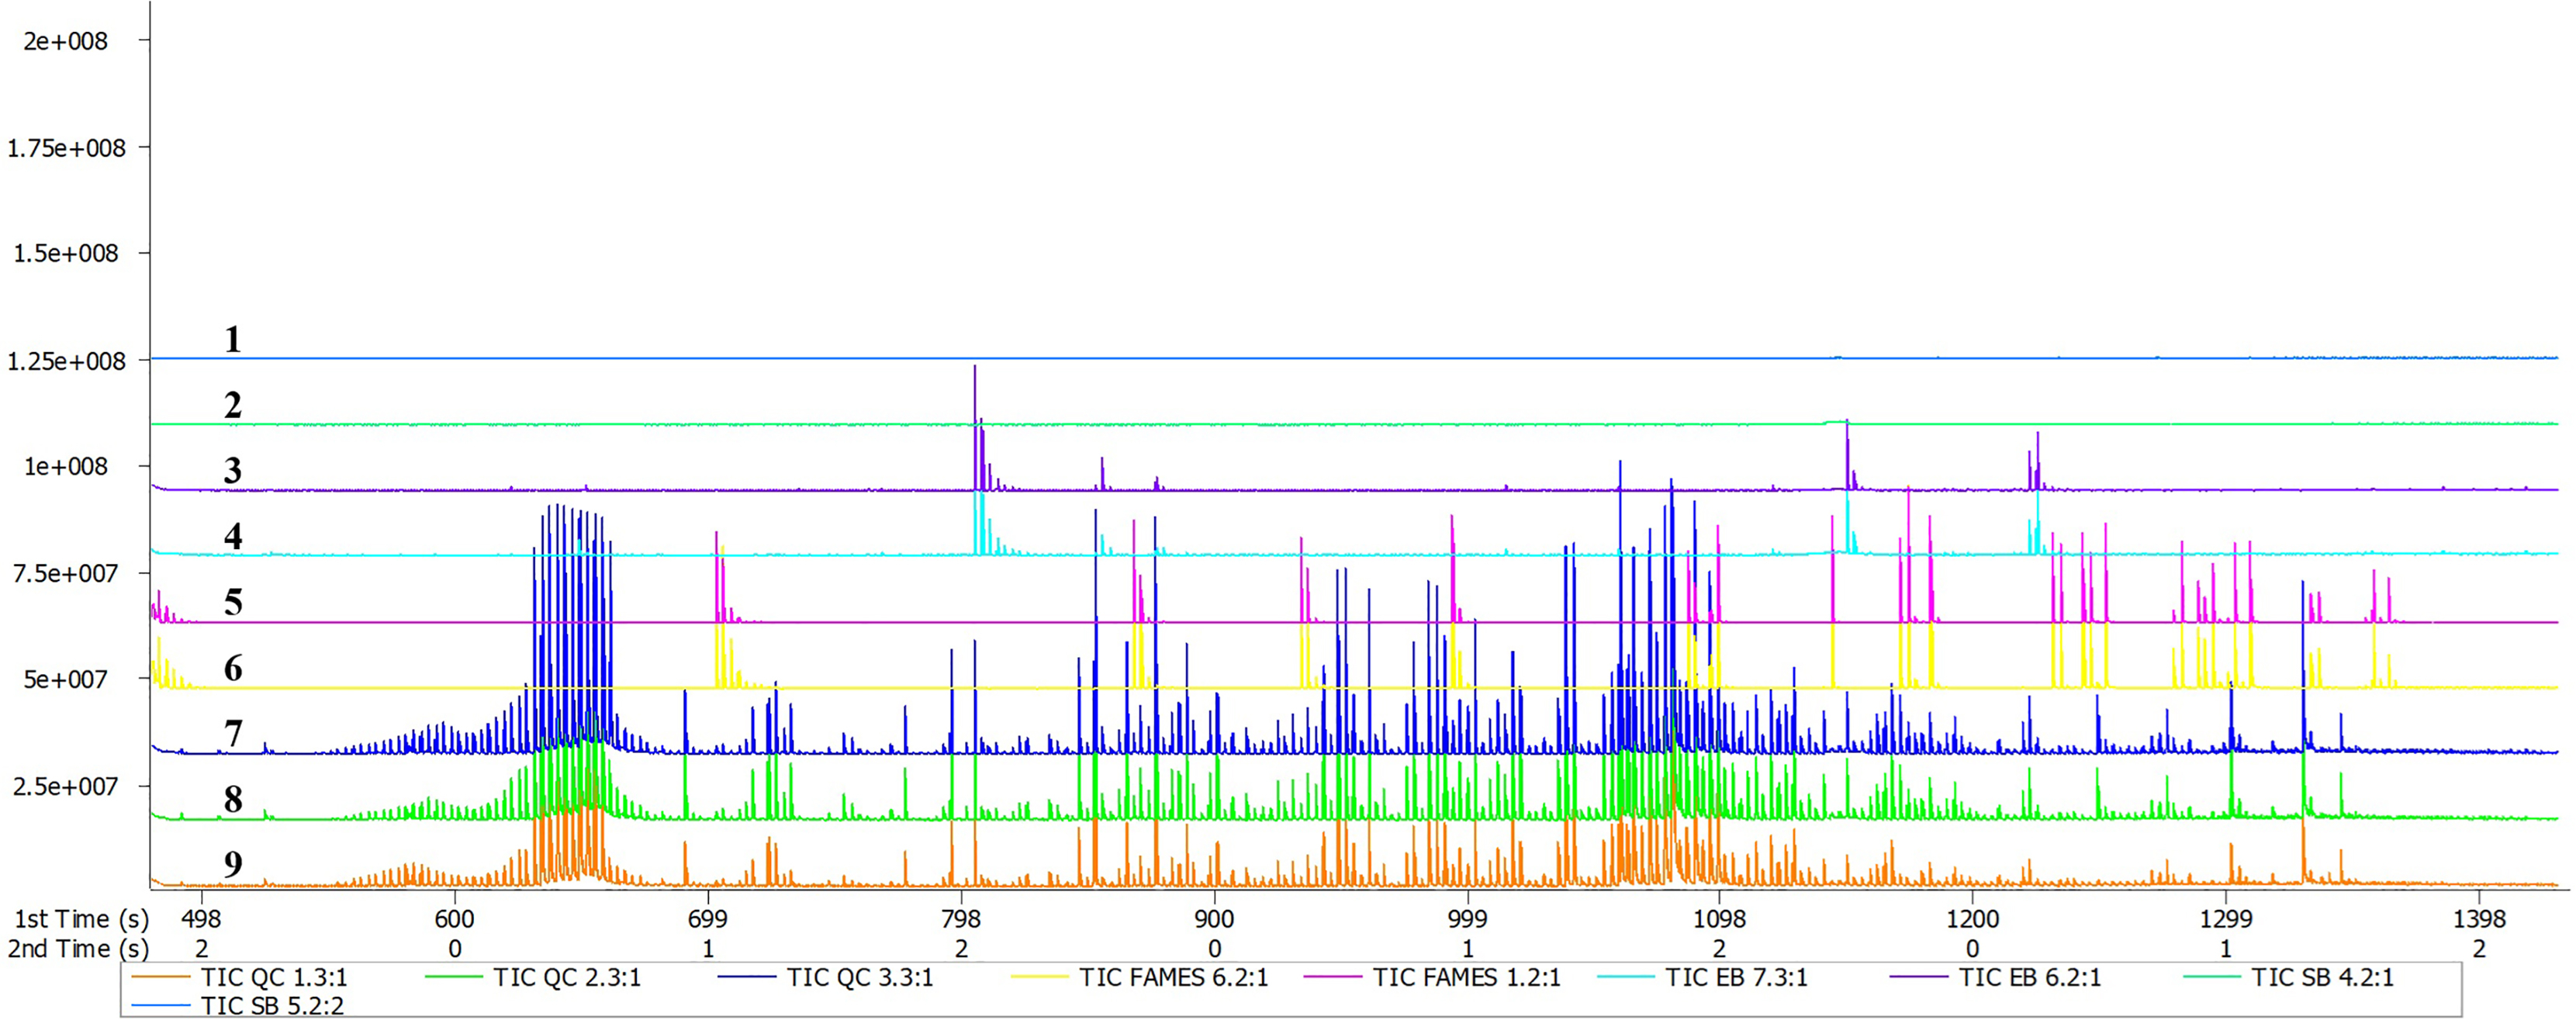Click the 1200 tick on time axis
The image size is (2576, 1020).
click(x=1972, y=918)
